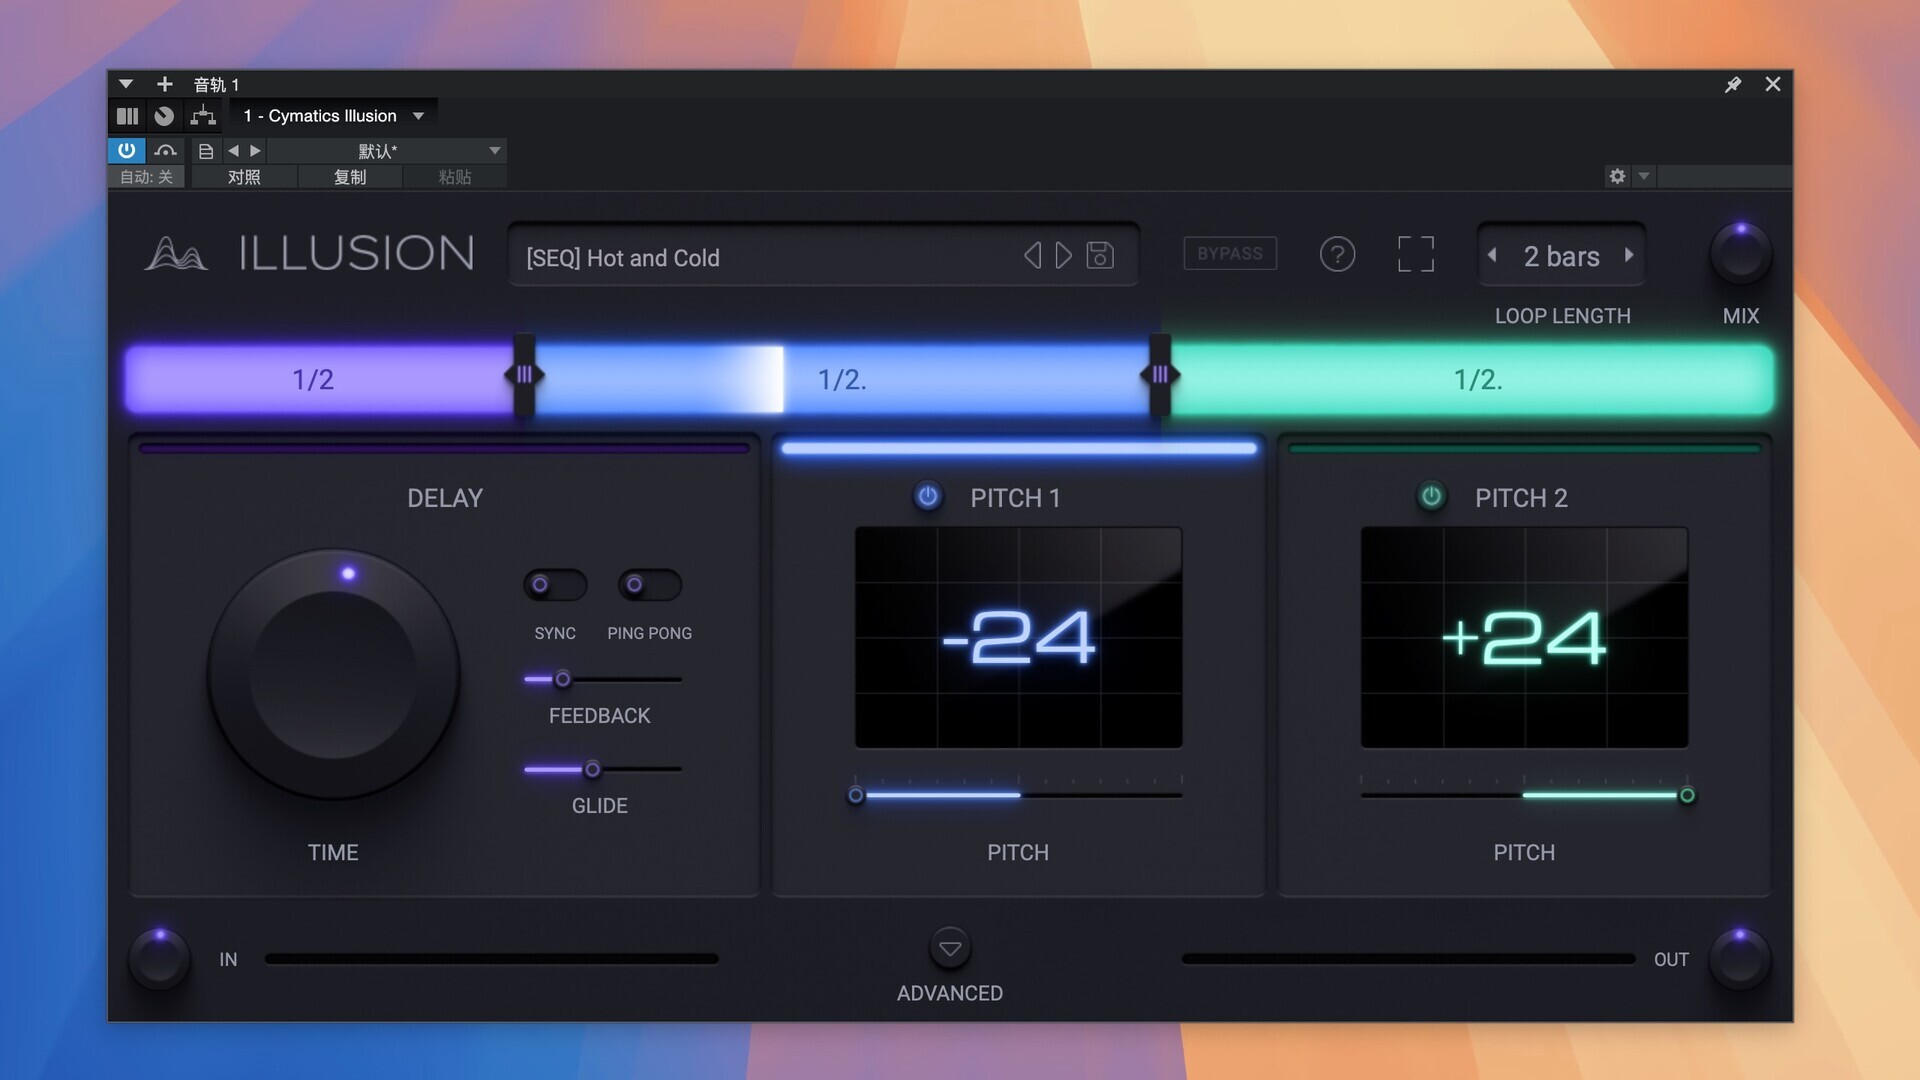Open the plugin settings gear
The width and height of the screenshot is (1920, 1080).
1617,176
